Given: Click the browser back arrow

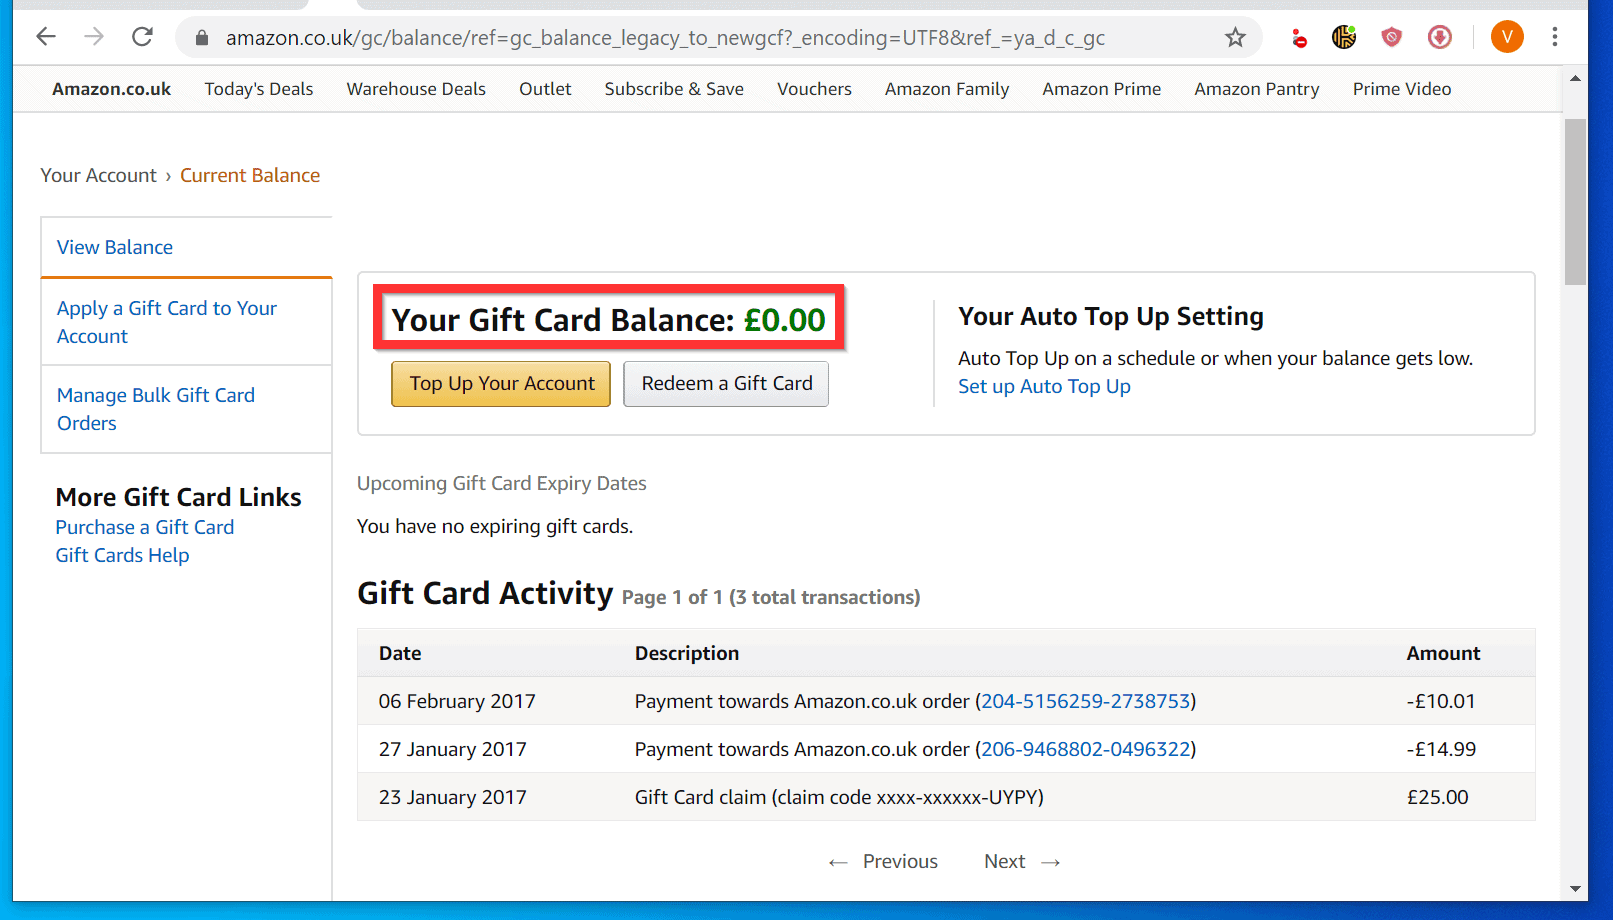Looking at the screenshot, I should pyautogui.click(x=46, y=37).
